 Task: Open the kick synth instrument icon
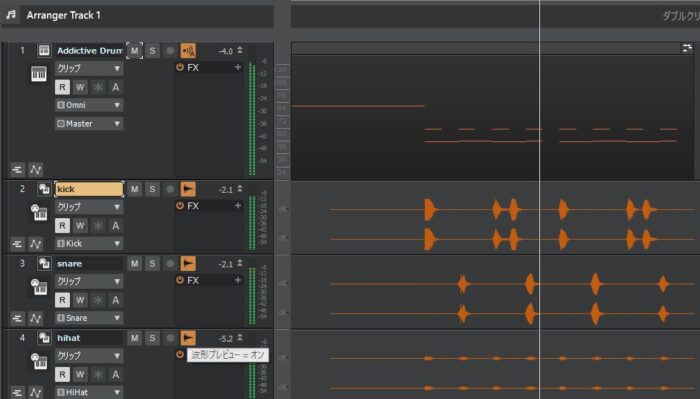point(39,212)
